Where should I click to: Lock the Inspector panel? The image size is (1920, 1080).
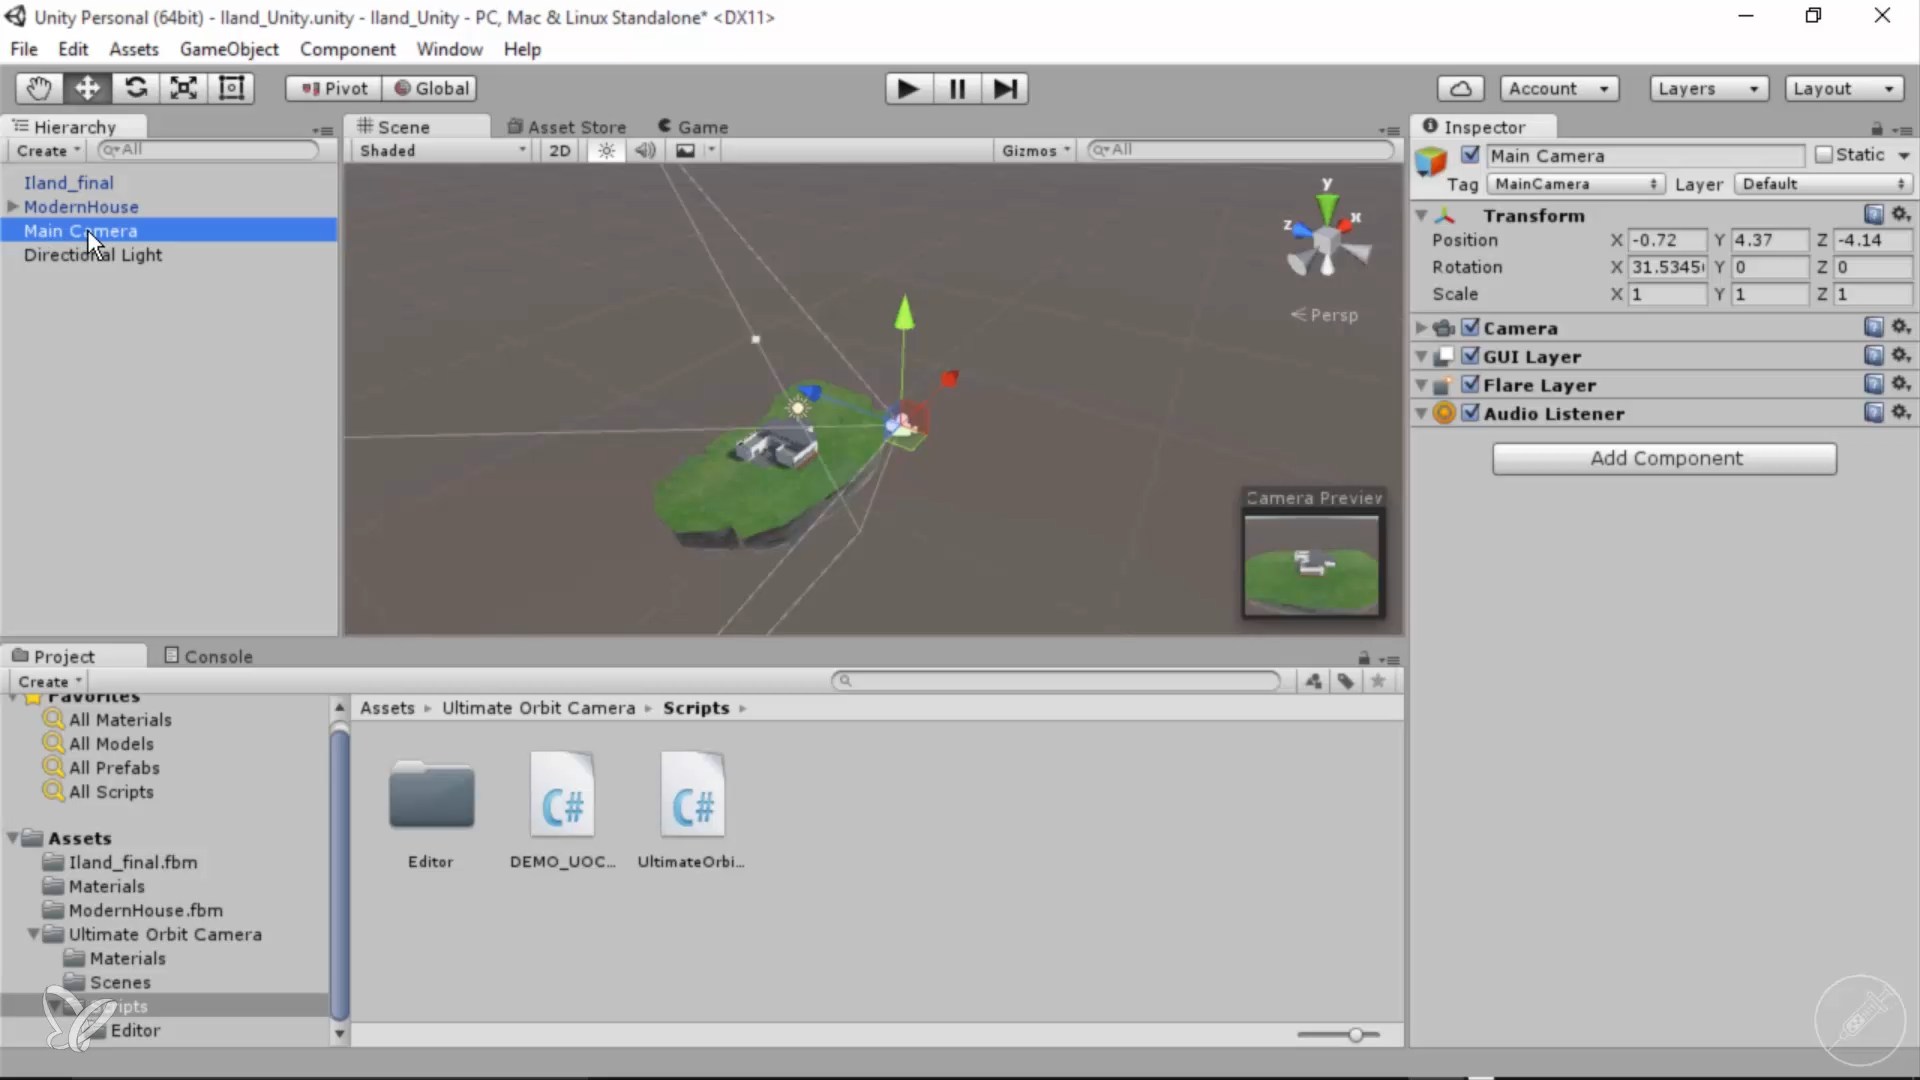pos(1877,128)
